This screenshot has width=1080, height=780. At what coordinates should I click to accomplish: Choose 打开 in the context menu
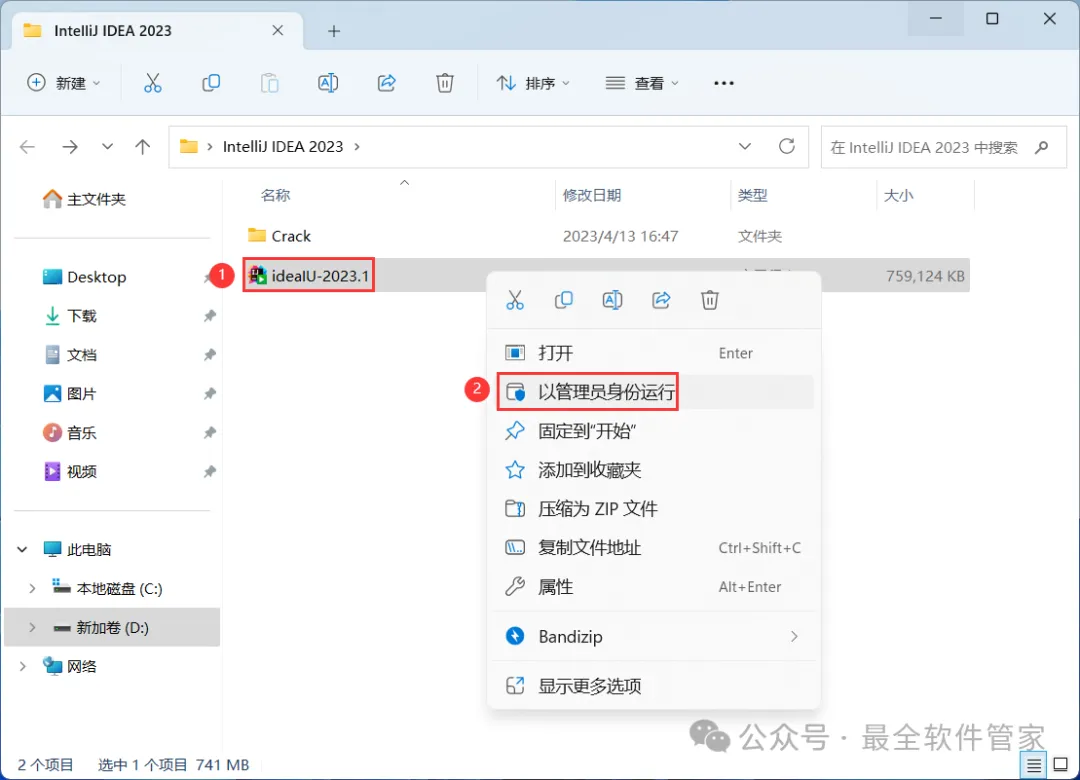click(654, 353)
